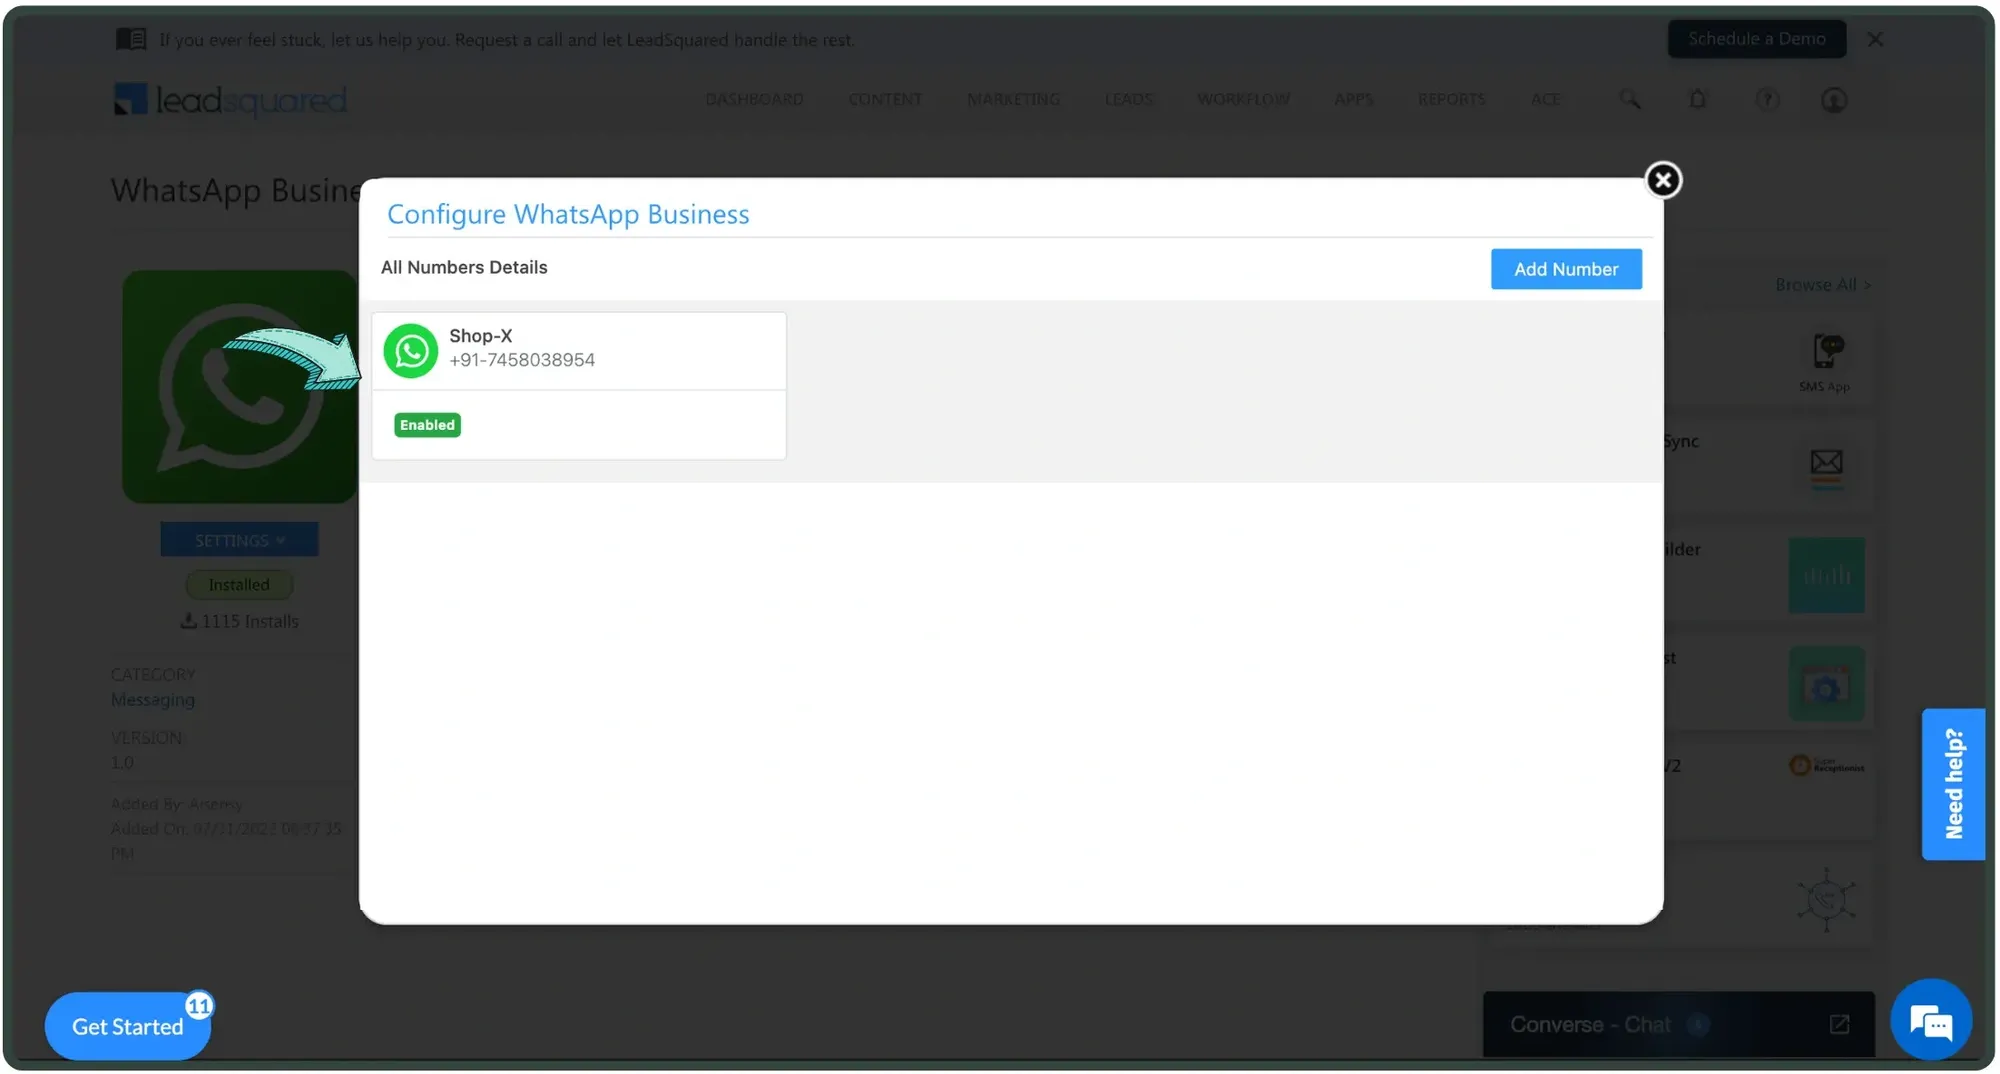The image size is (2000, 1074).
Task: Dismiss the top help banner
Action: tap(1875, 39)
